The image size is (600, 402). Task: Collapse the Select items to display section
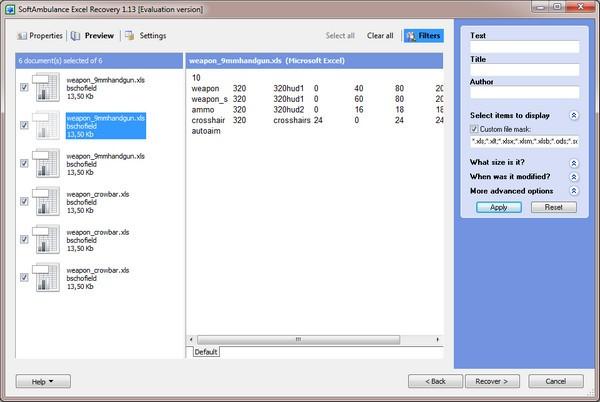(x=574, y=115)
